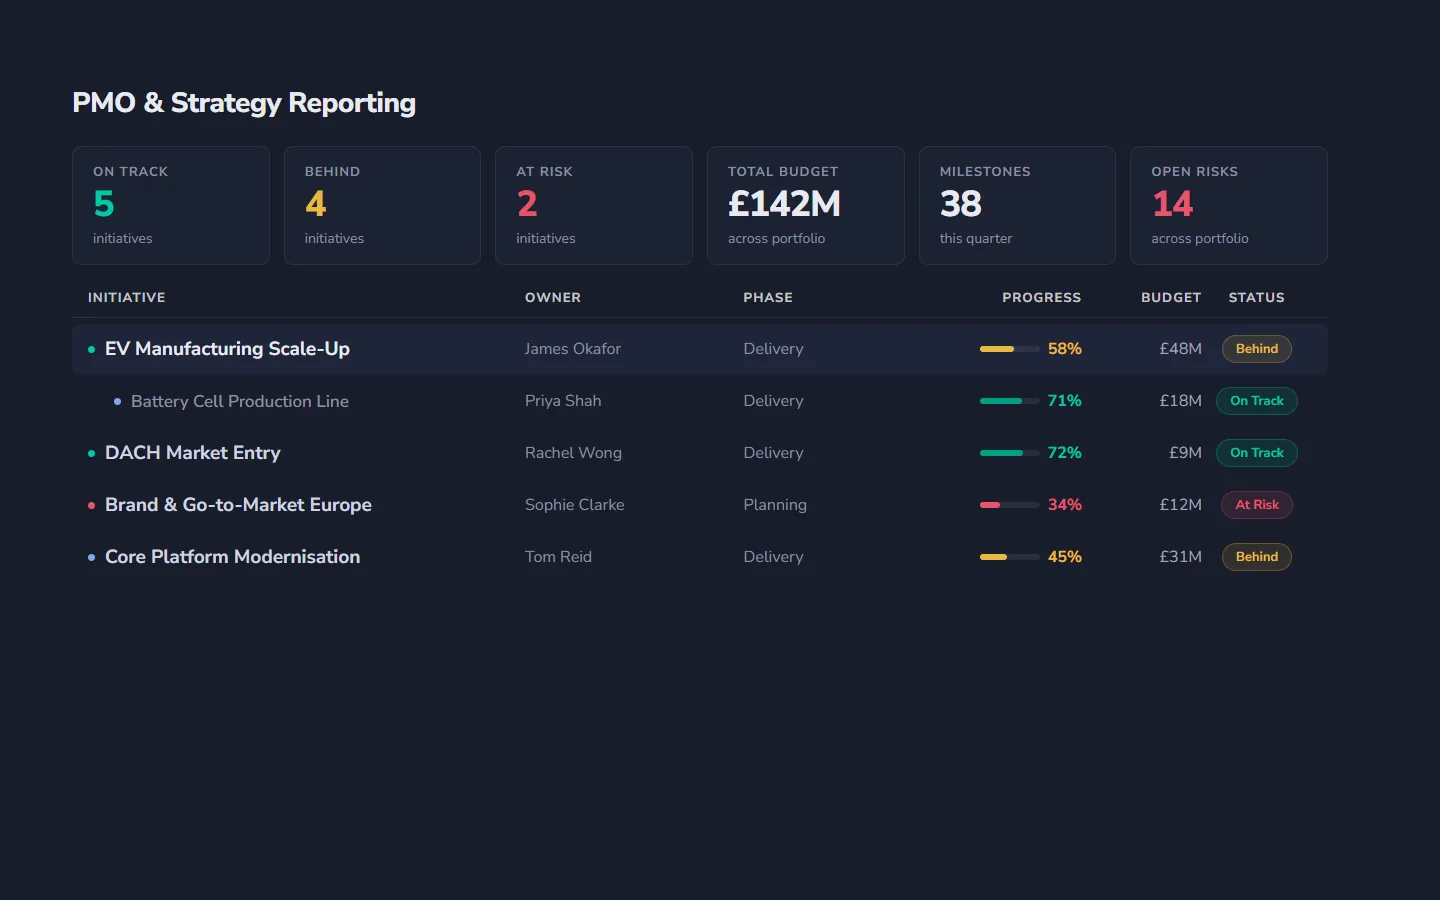1440x900 pixels.
Task: Open the On Track summary card
Action: (x=170, y=205)
